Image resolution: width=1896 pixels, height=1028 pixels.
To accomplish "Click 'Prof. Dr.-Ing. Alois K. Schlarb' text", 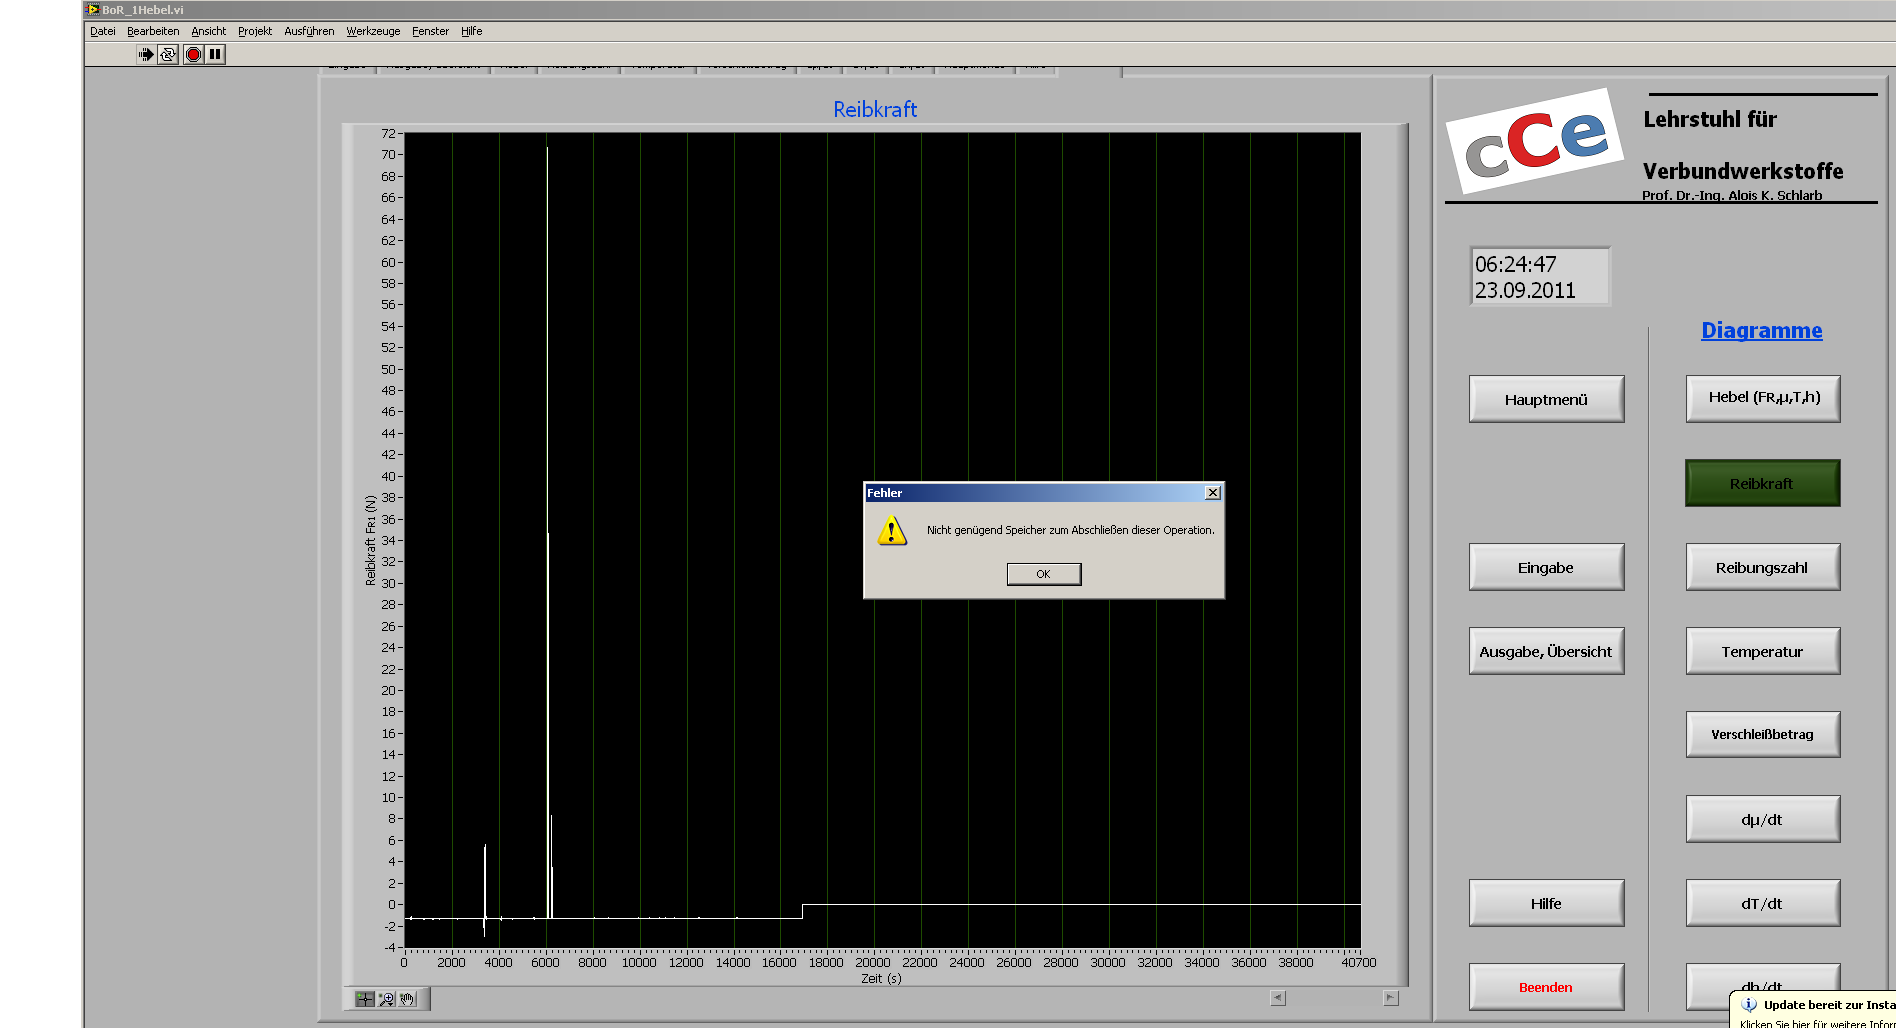I will pyautogui.click(x=1732, y=195).
